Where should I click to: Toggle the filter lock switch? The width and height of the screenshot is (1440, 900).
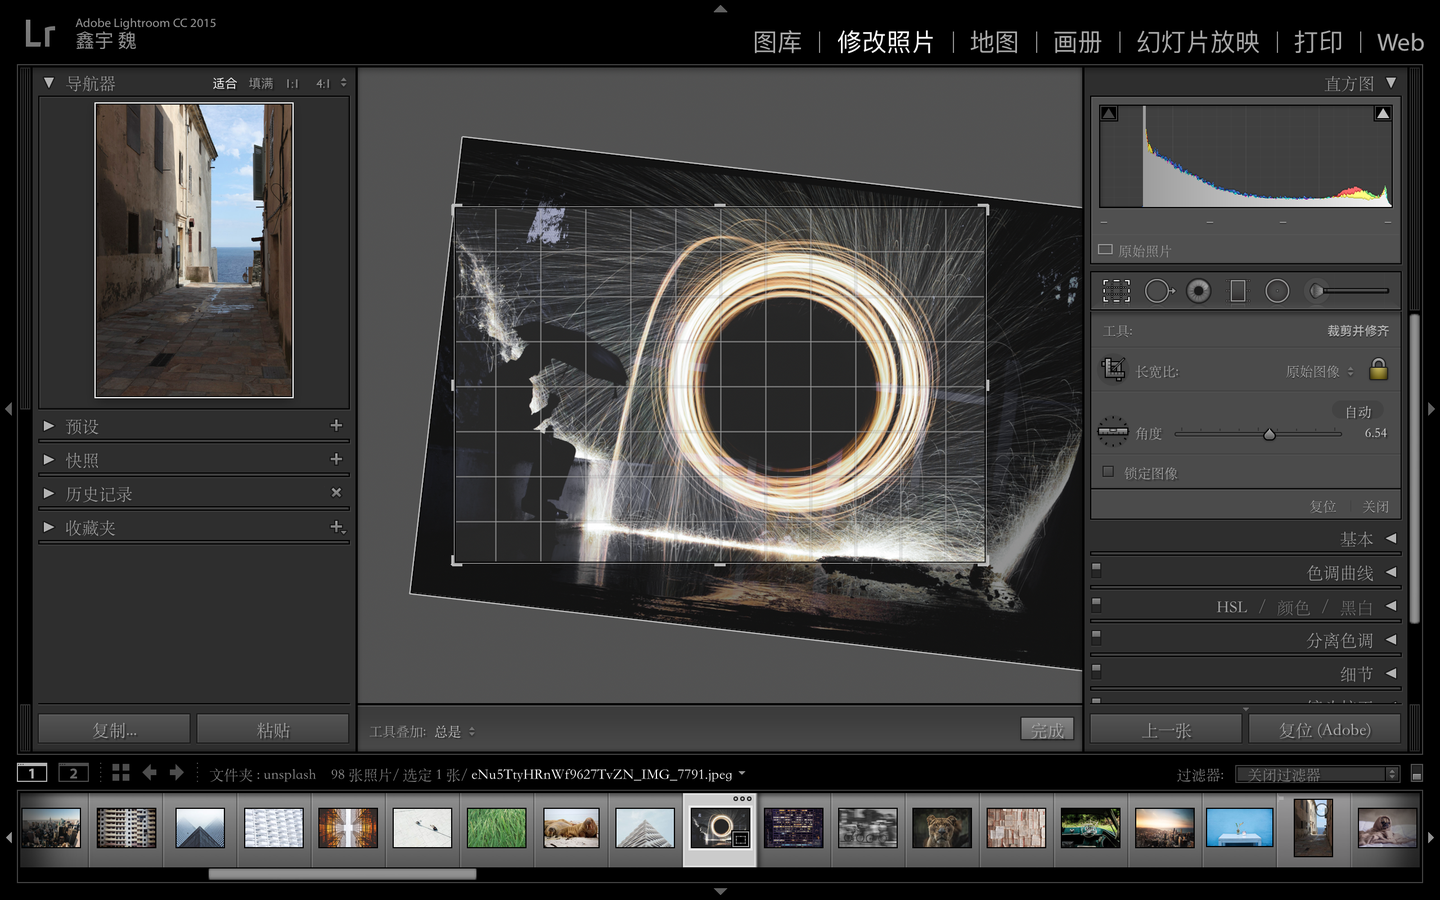tap(1417, 774)
